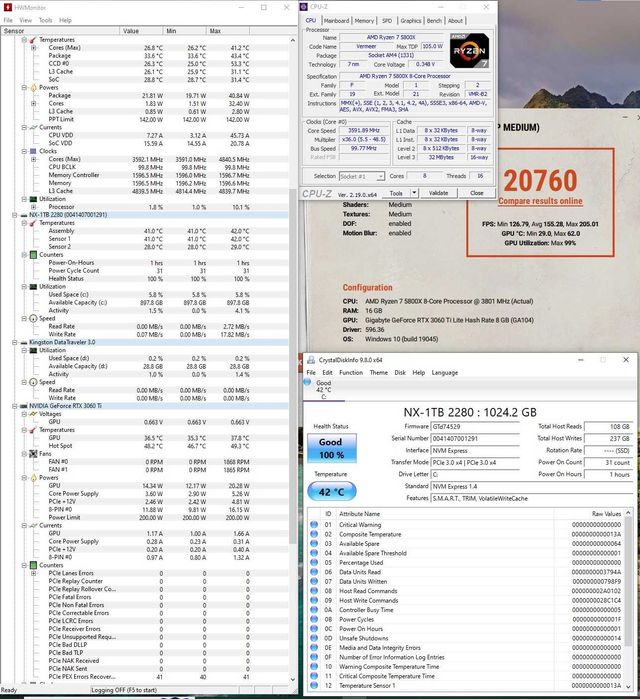Click the Critical Warning status orb

pyautogui.click(x=314, y=525)
